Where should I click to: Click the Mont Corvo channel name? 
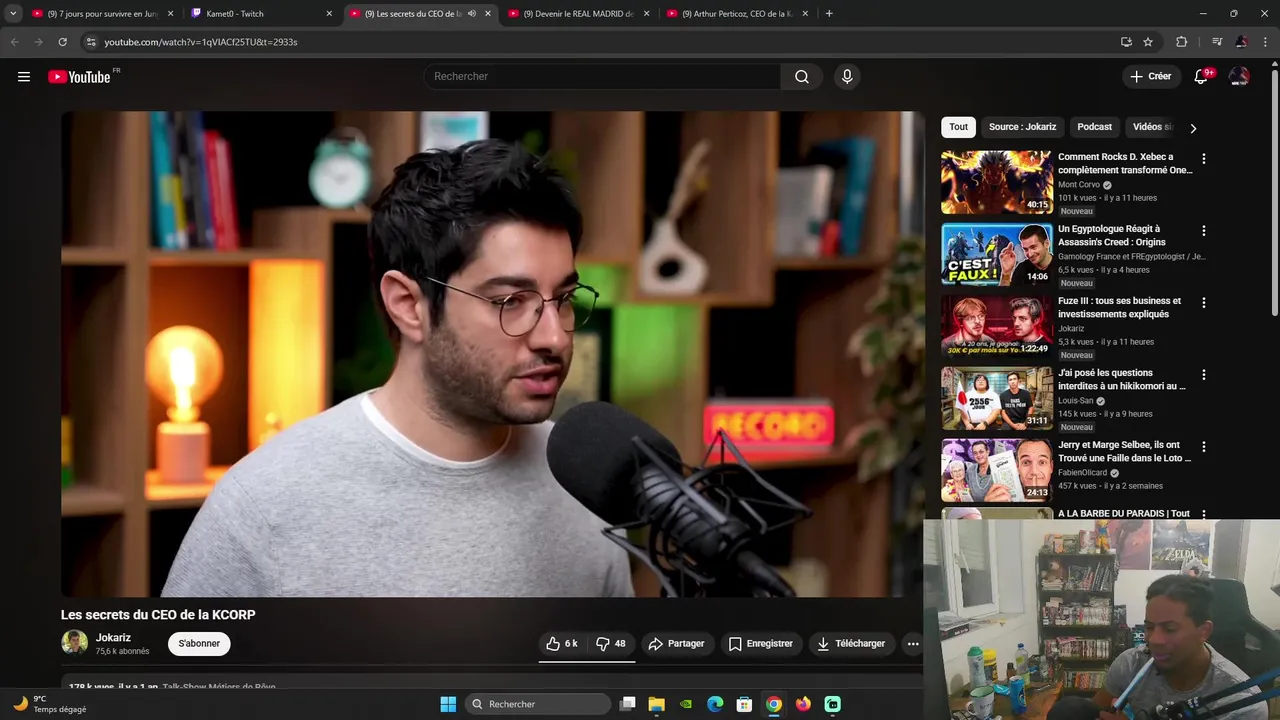click(x=1079, y=185)
